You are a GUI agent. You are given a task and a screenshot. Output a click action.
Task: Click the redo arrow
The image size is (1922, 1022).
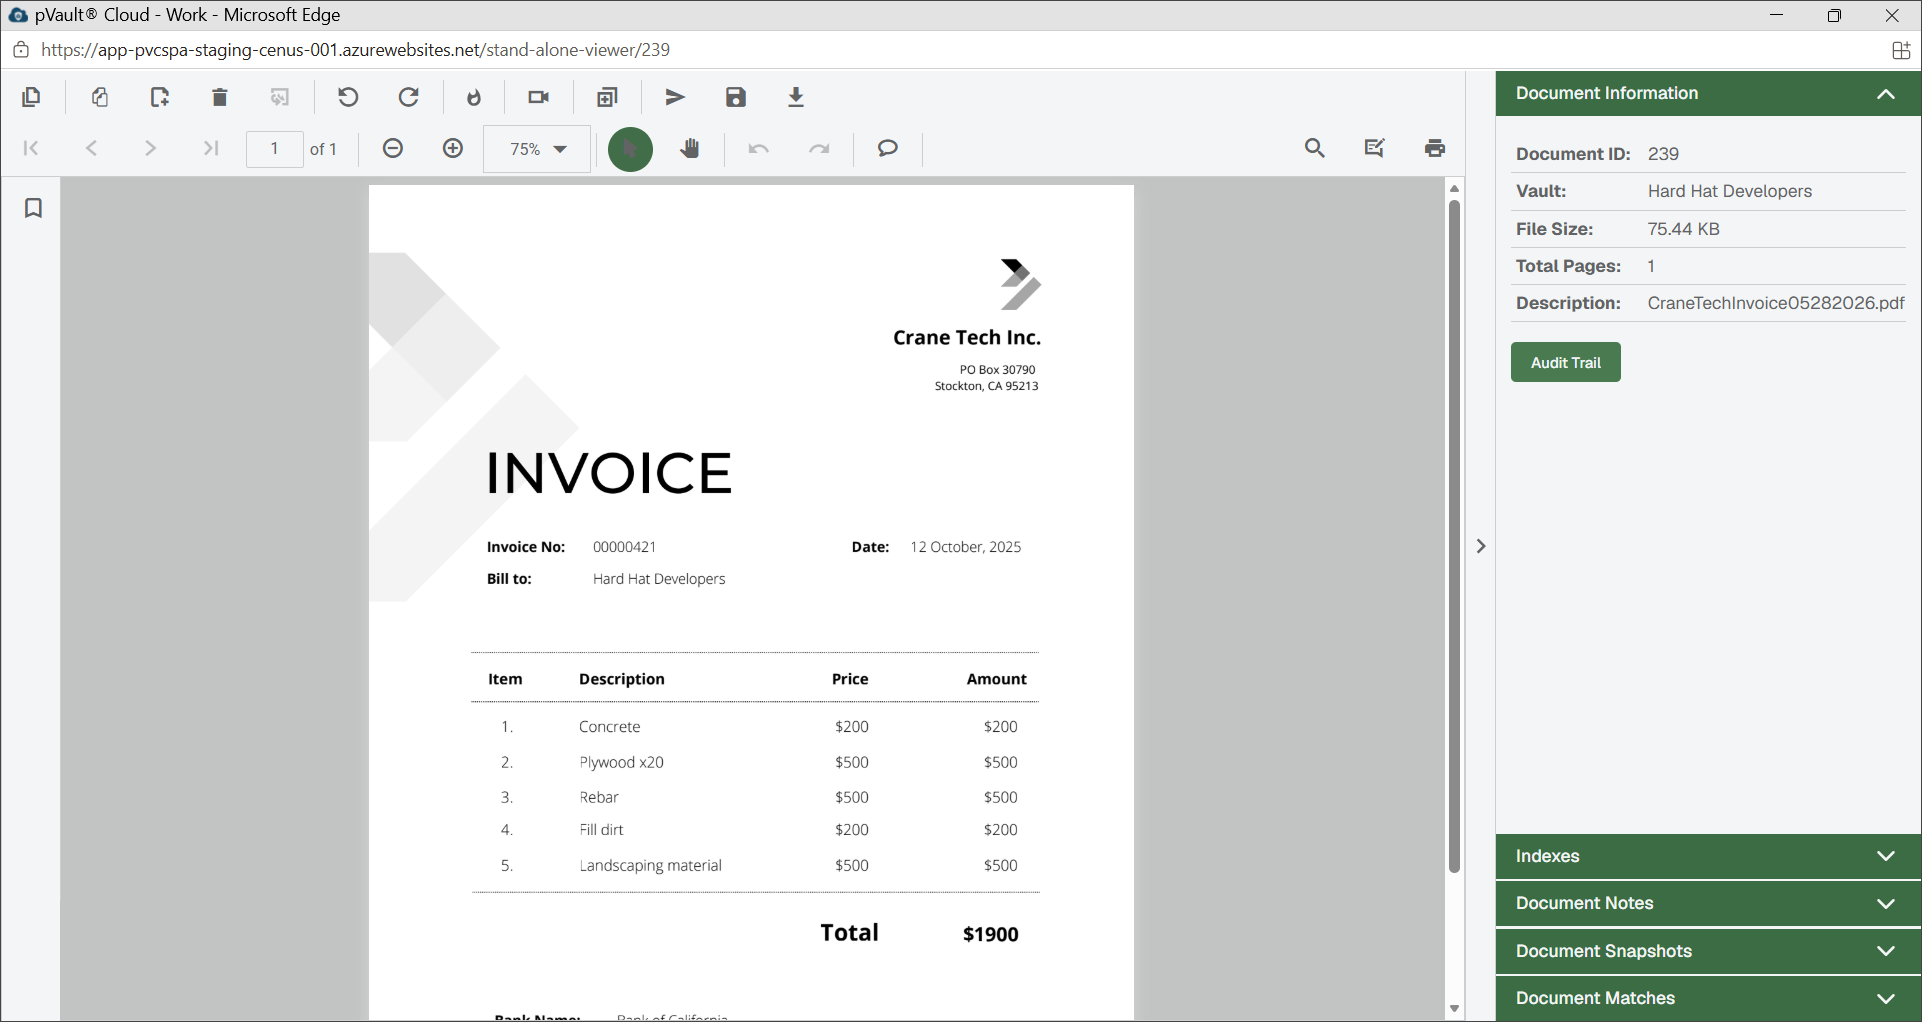819,149
